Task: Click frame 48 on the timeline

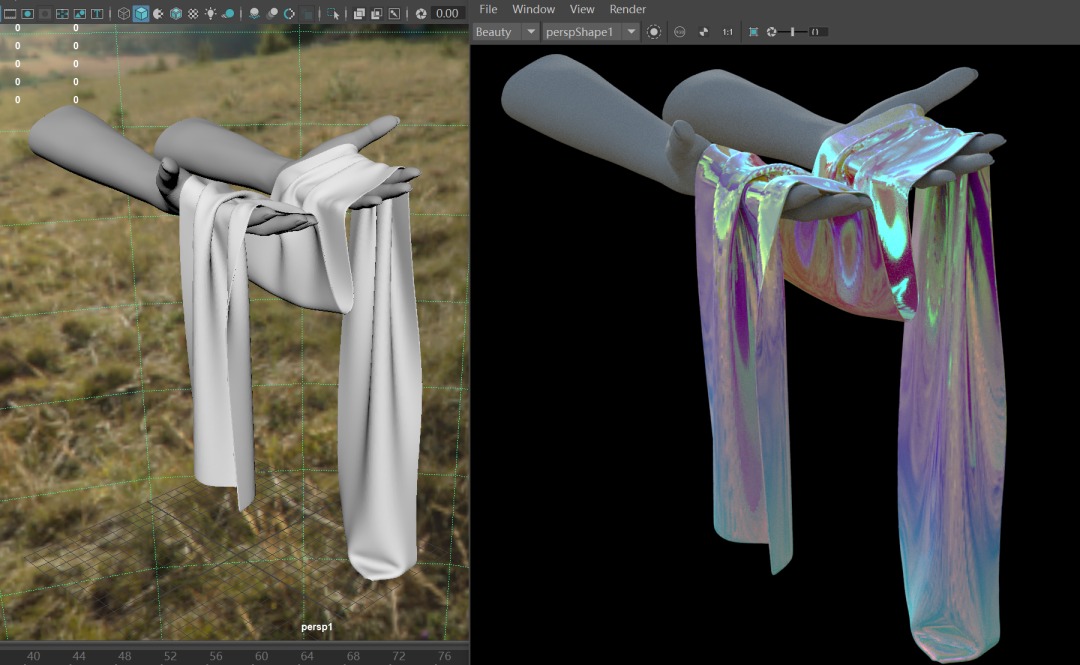Action: (x=125, y=656)
